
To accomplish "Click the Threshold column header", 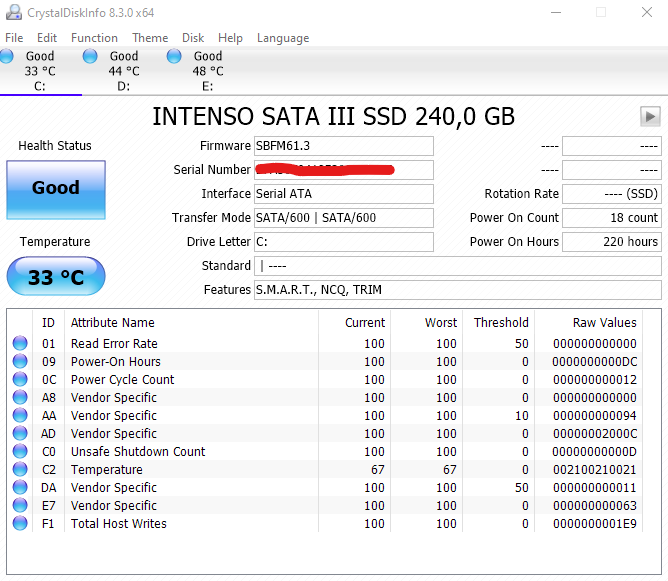I will coord(499,322).
